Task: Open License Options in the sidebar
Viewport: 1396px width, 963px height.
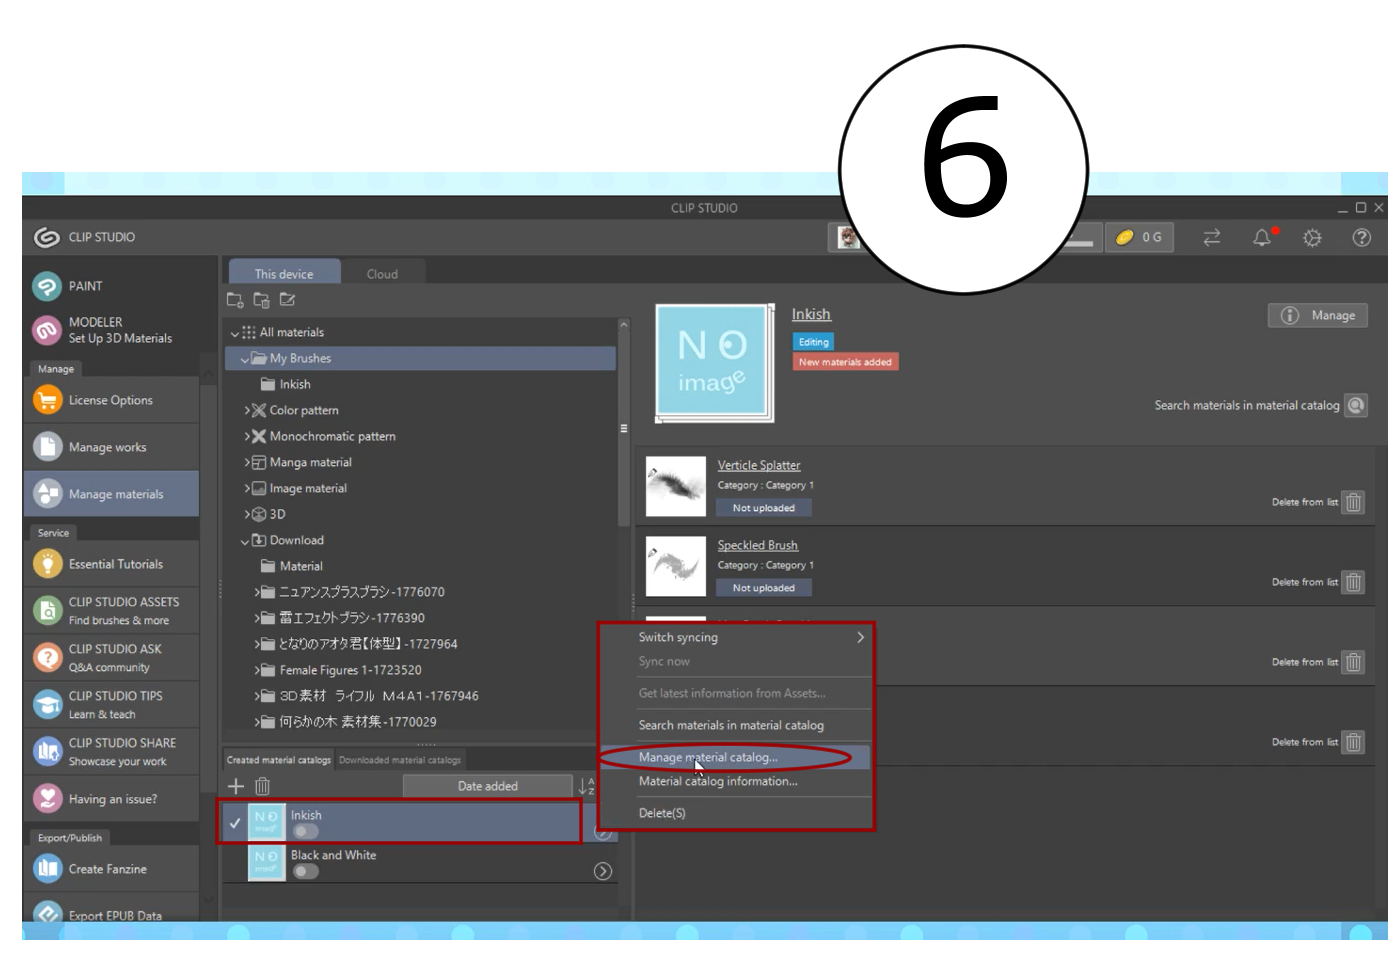Action: [110, 400]
